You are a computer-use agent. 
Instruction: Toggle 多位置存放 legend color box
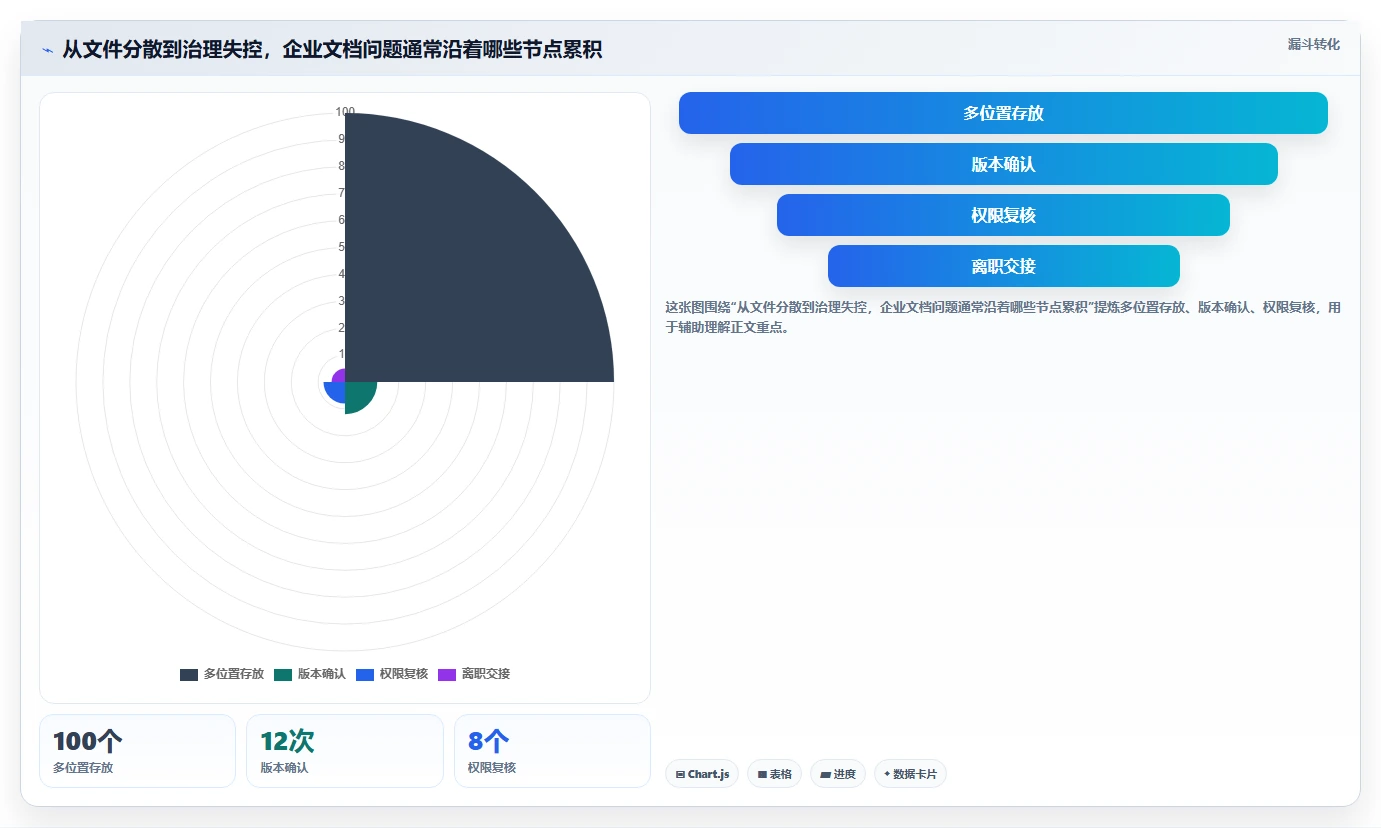[189, 674]
